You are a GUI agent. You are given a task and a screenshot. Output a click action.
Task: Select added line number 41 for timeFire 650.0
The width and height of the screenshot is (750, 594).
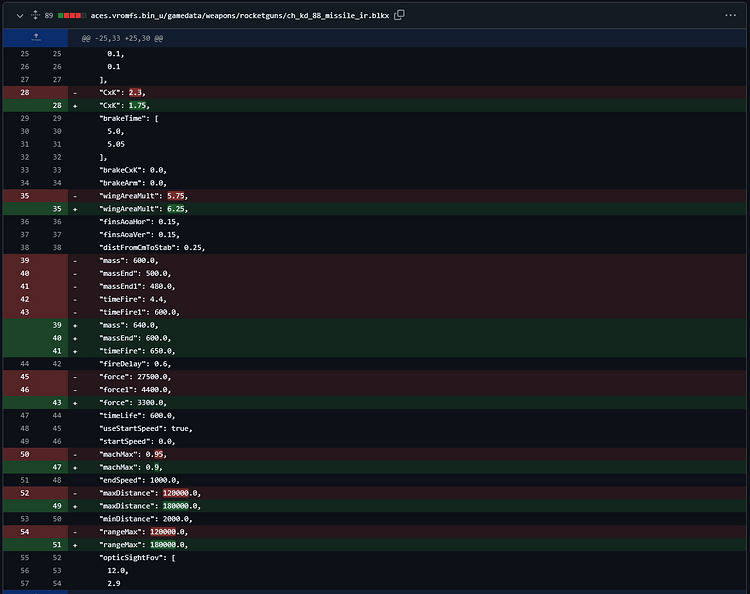pos(56,351)
